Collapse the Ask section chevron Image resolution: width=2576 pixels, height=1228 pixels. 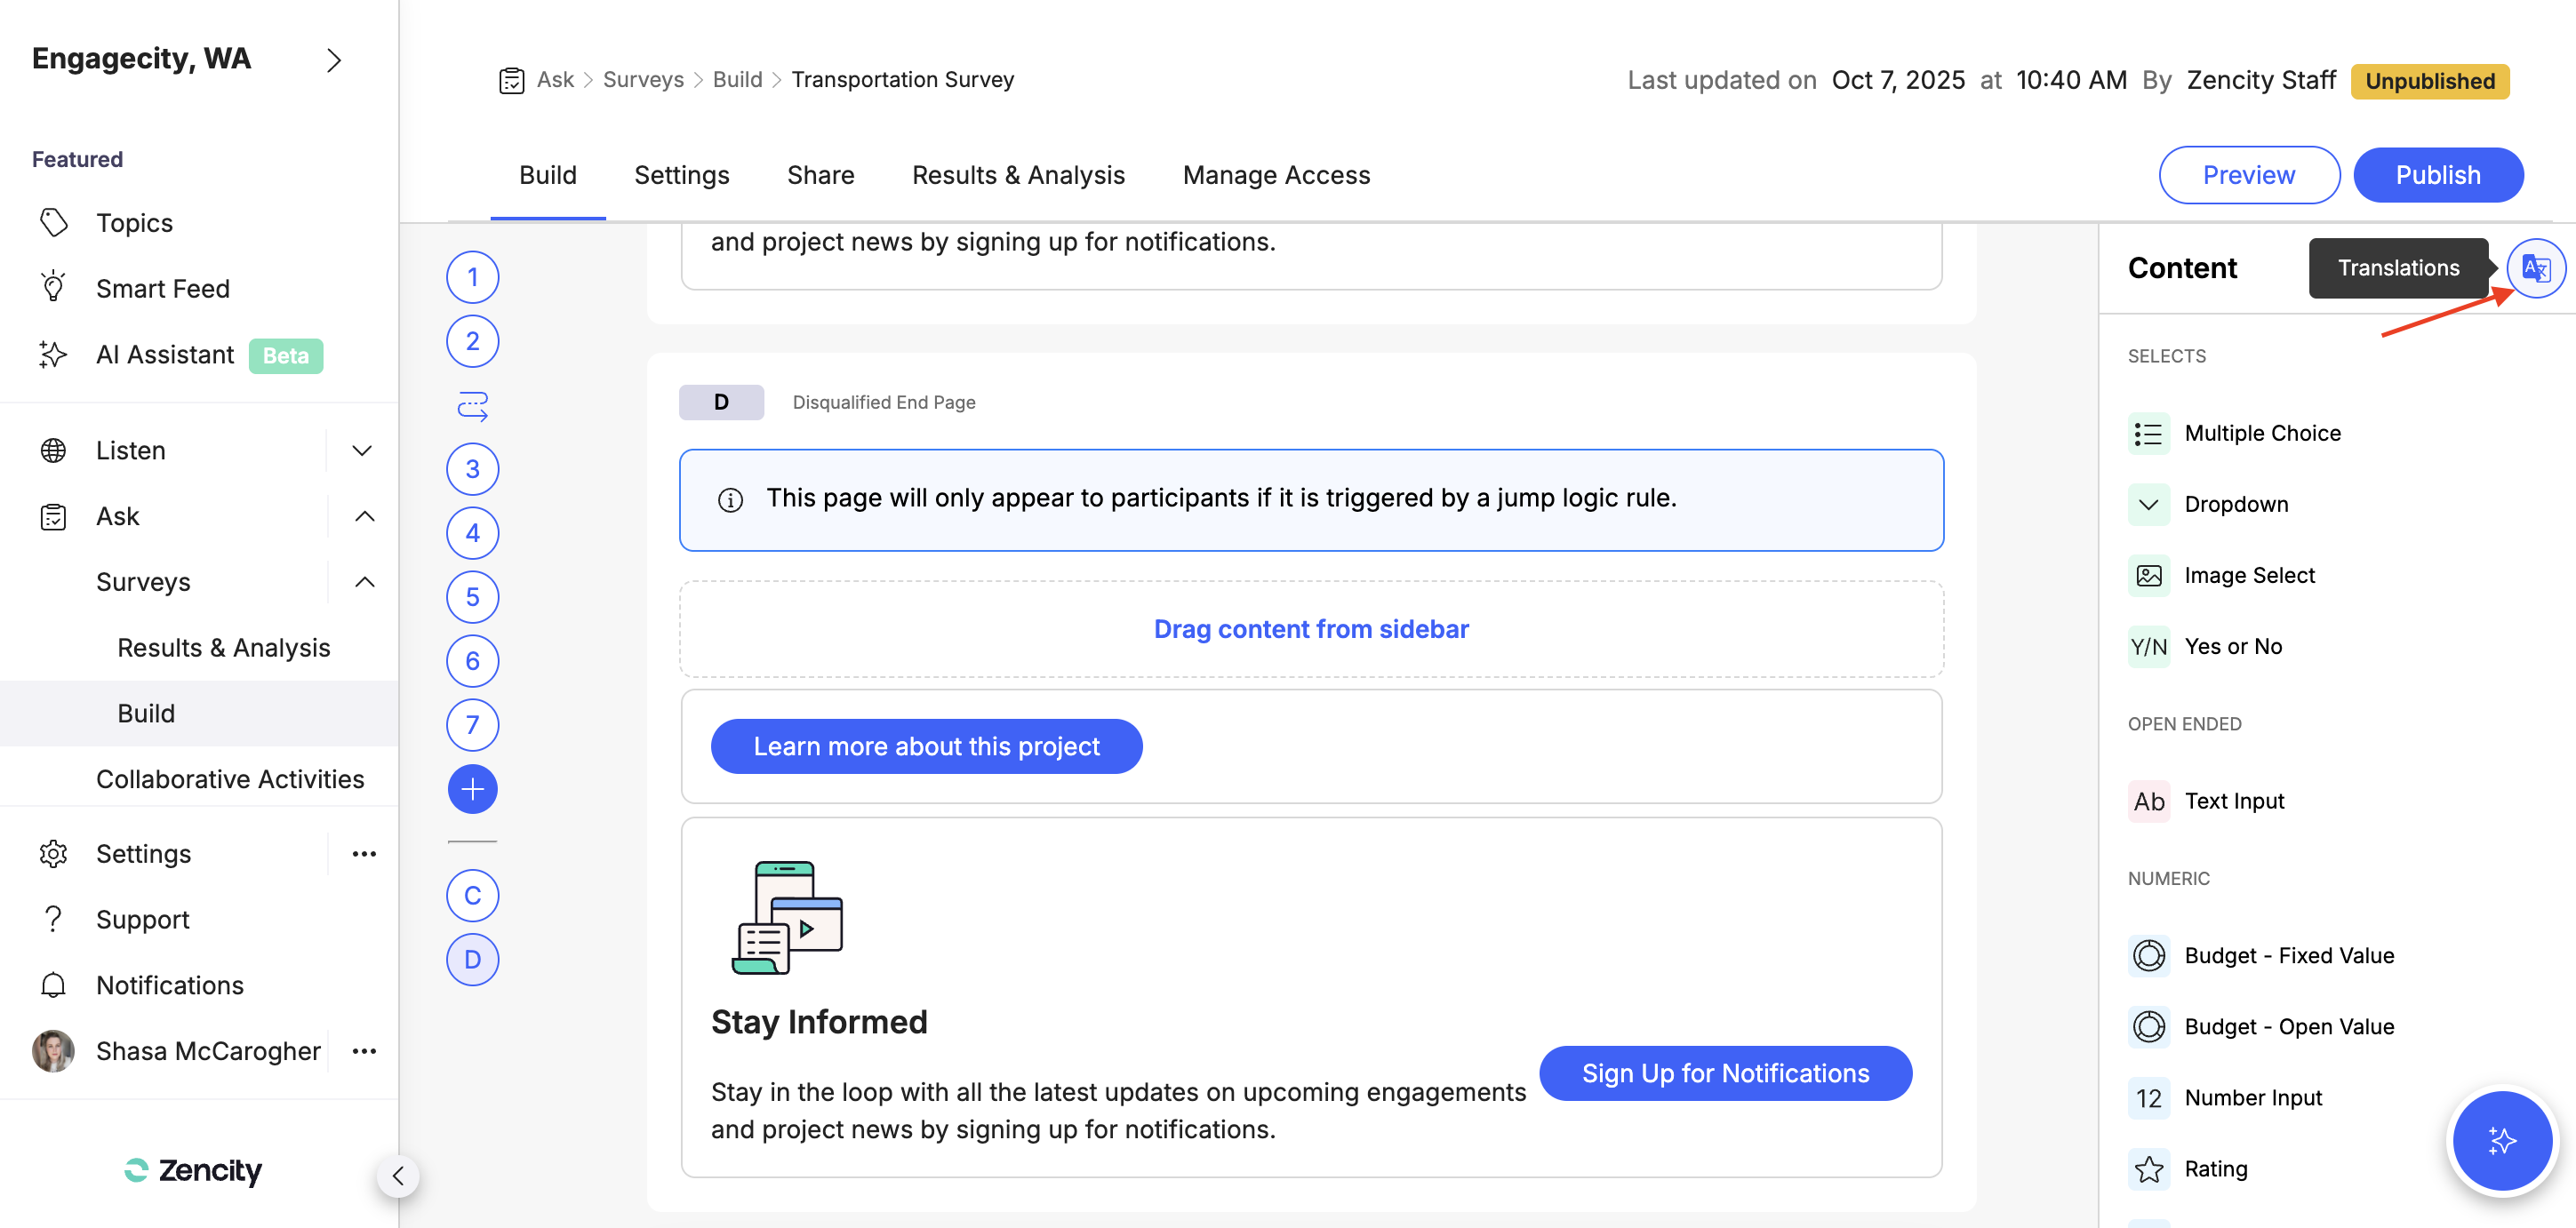[x=364, y=516]
